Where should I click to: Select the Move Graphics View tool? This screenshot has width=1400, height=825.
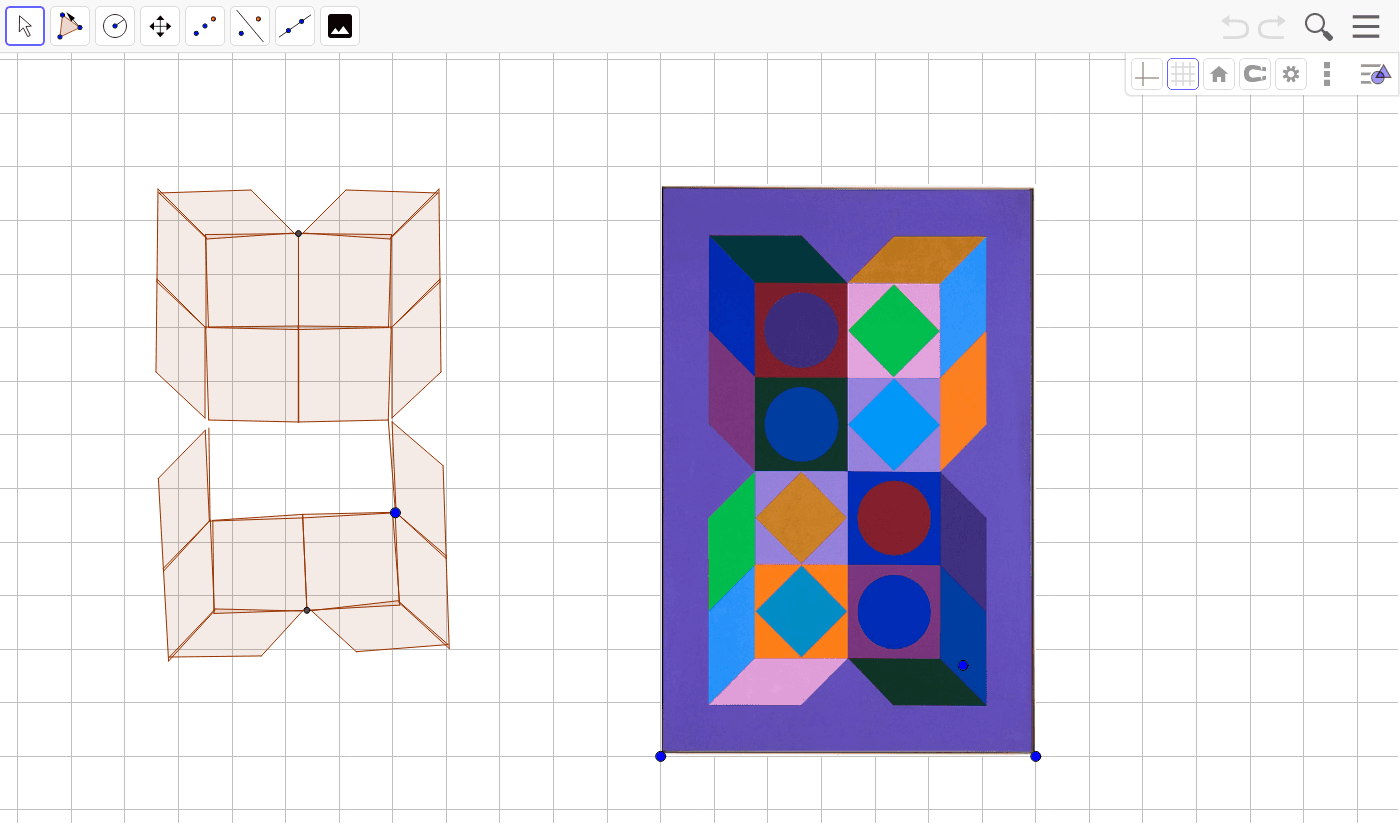point(160,26)
